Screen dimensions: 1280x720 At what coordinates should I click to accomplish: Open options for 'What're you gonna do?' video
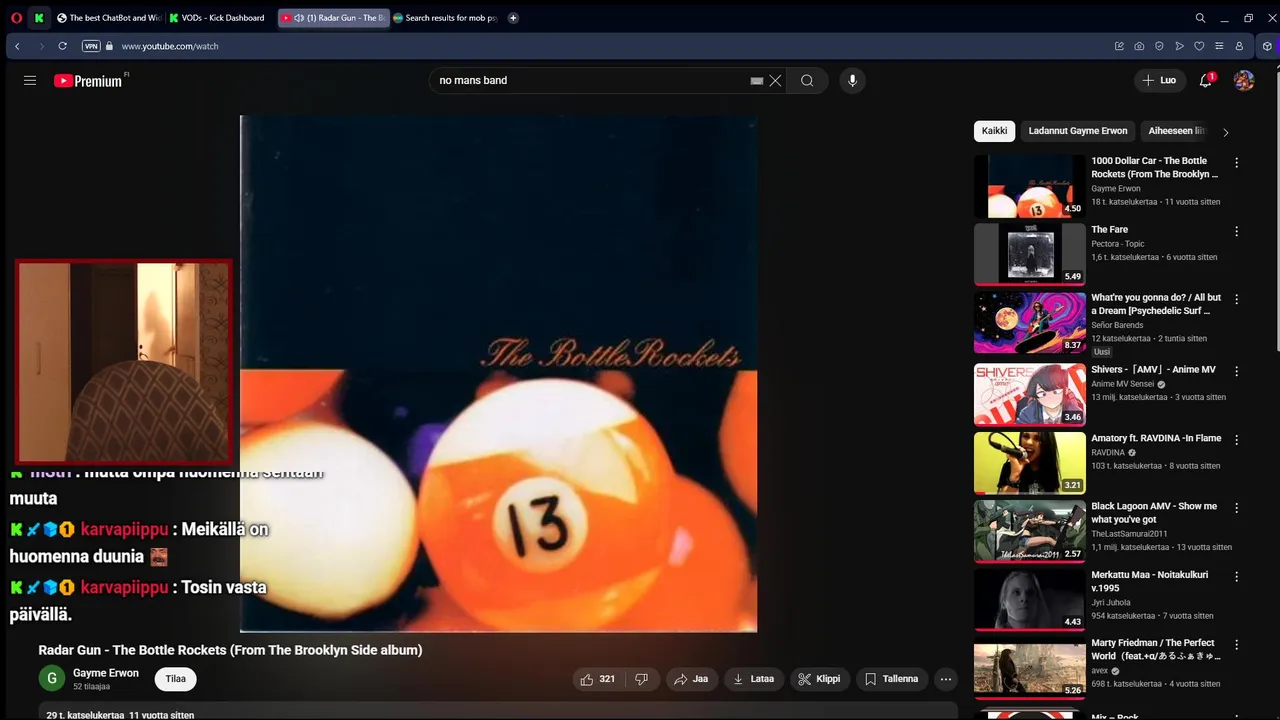click(1236, 299)
